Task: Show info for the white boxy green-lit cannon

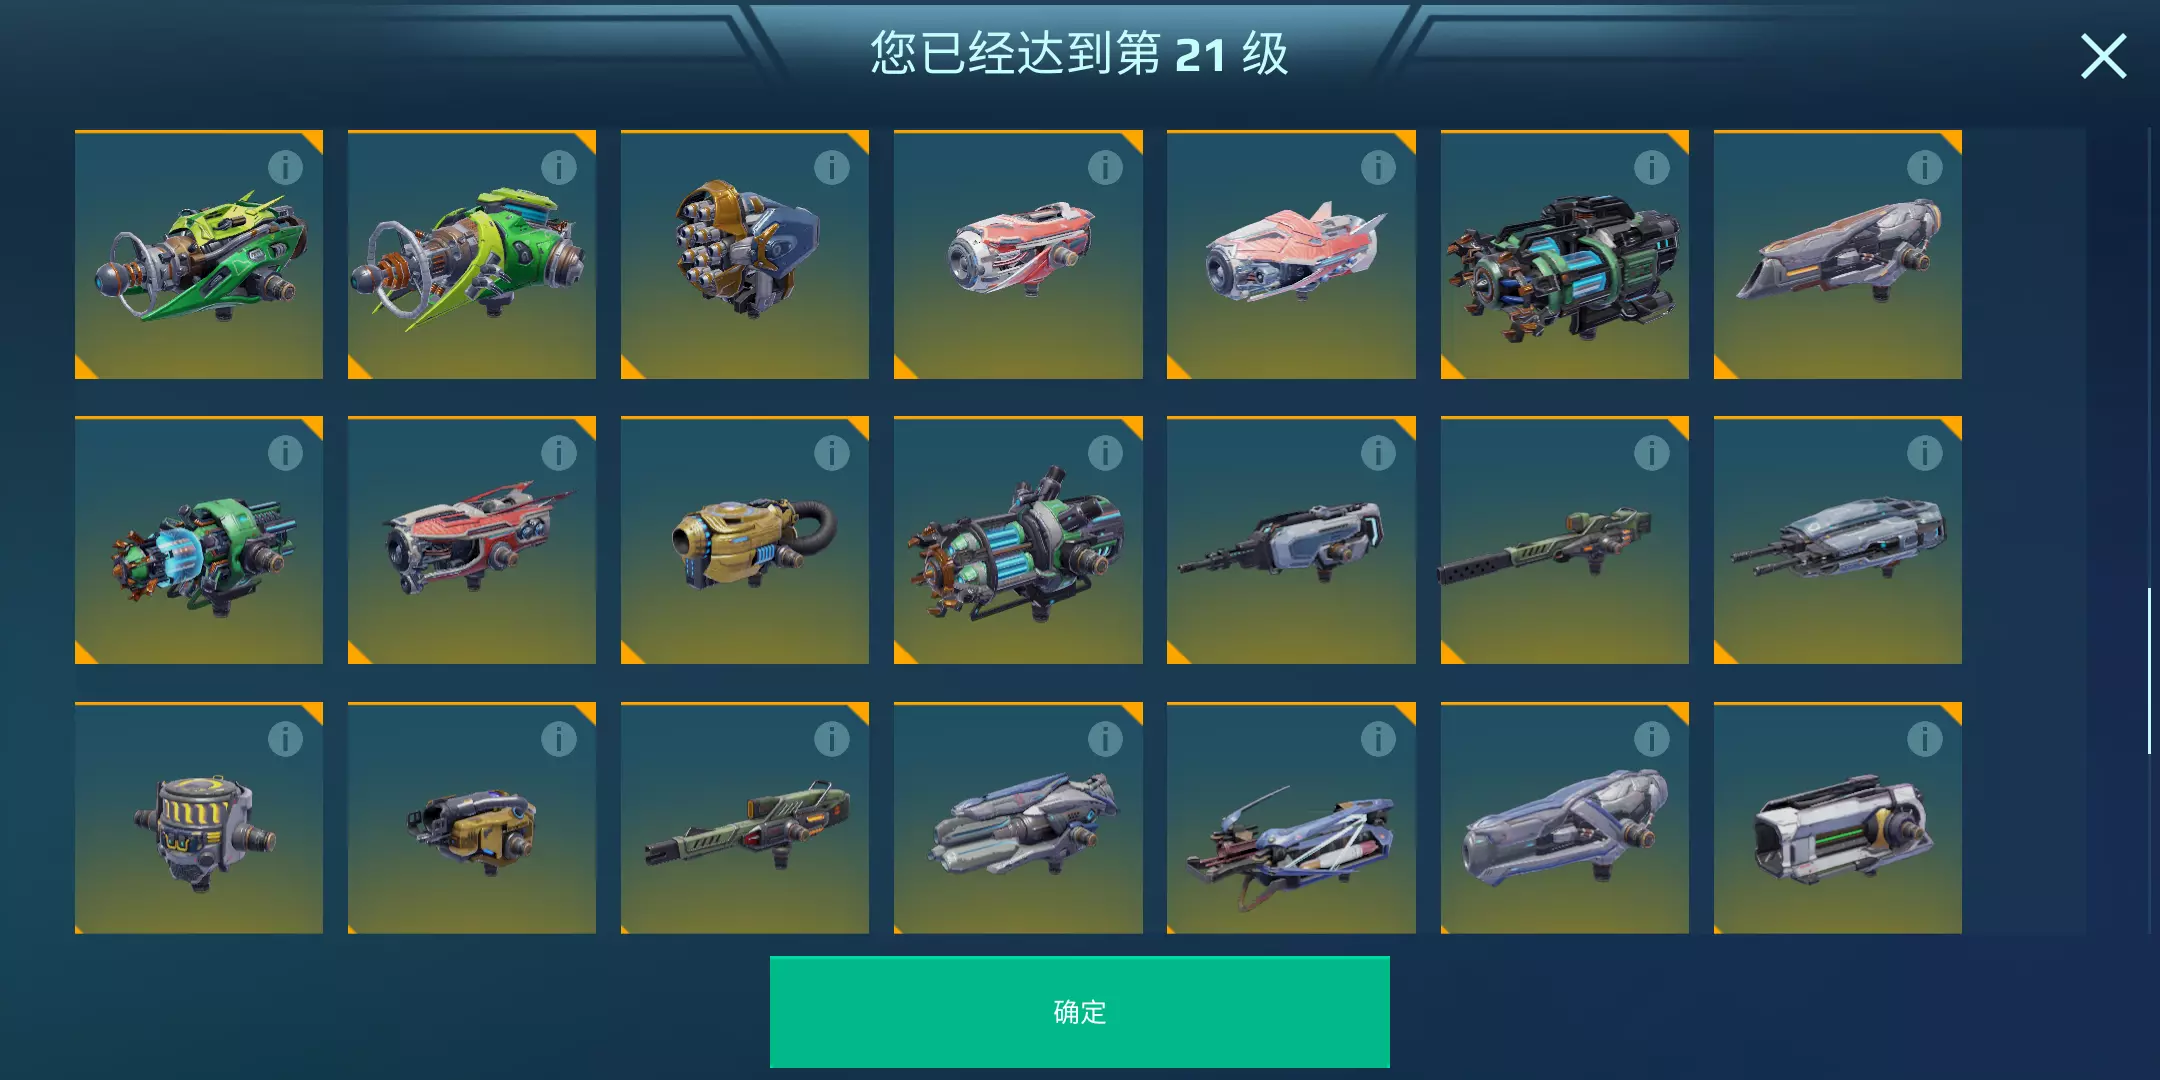Action: (1924, 739)
